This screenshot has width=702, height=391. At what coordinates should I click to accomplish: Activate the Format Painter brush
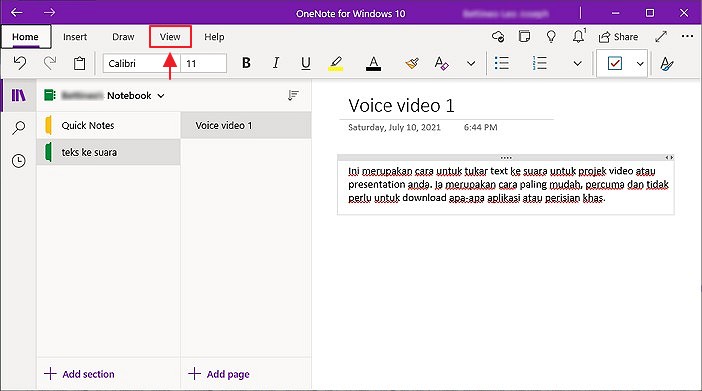[411, 63]
